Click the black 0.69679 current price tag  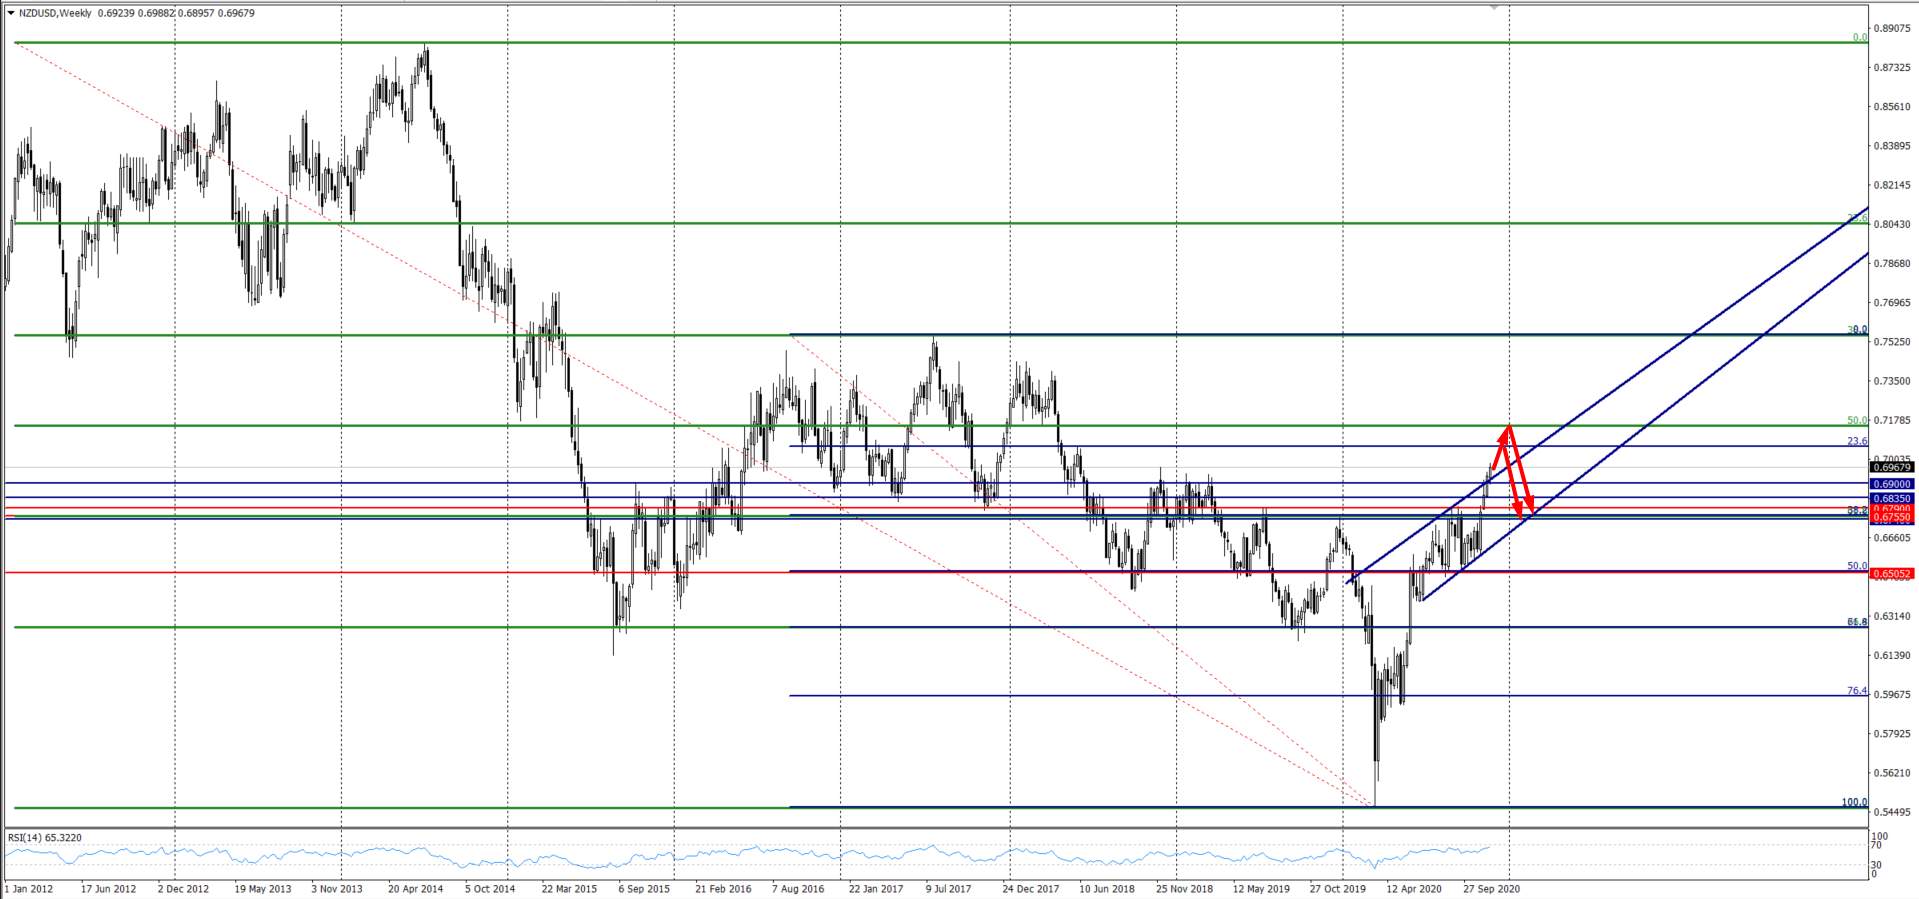(x=1892, y=467)
